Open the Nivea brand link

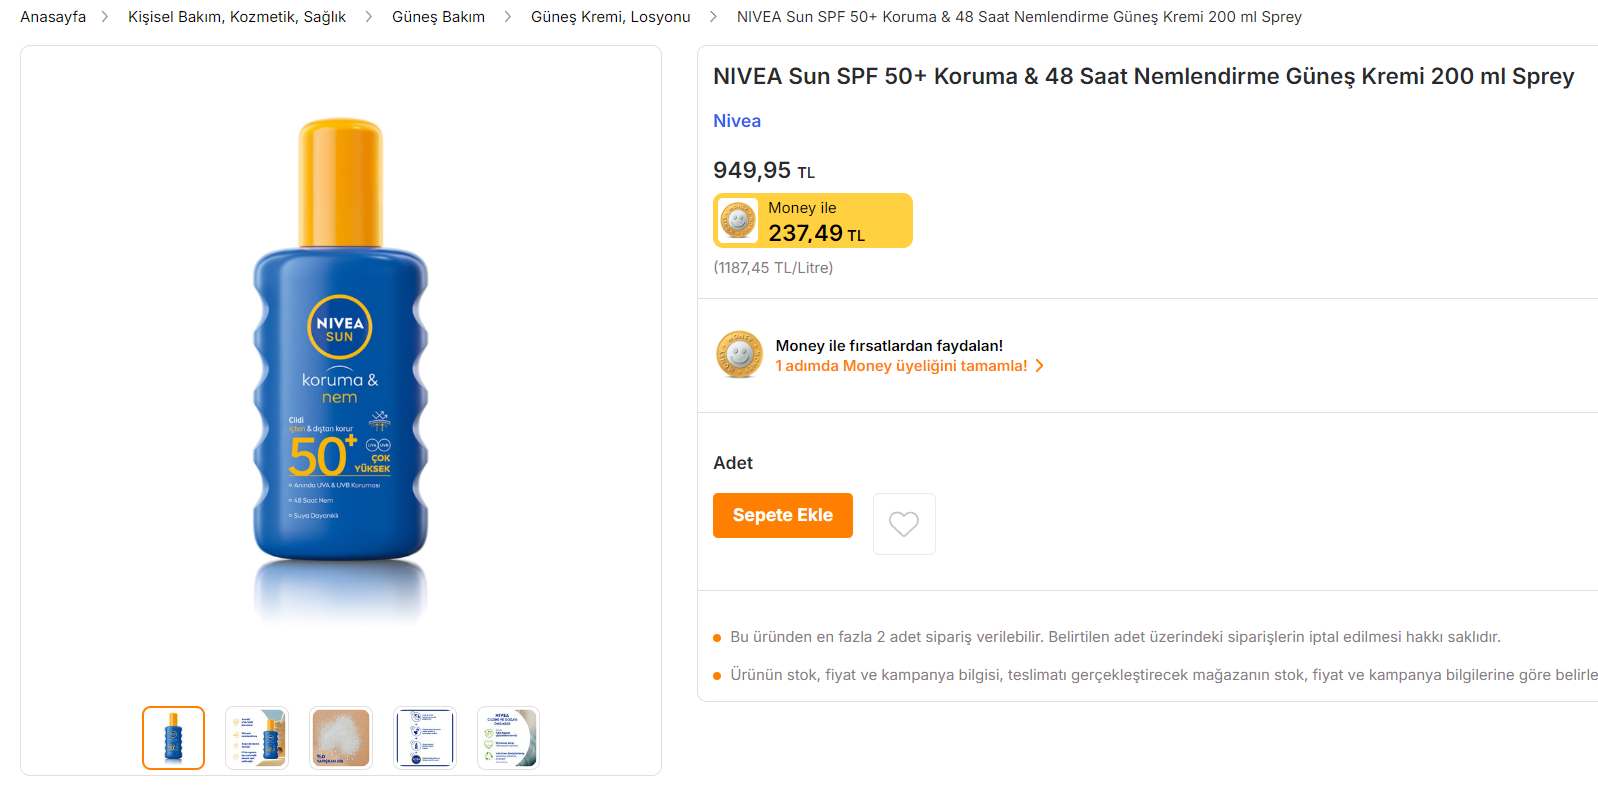tap(737, 121)
